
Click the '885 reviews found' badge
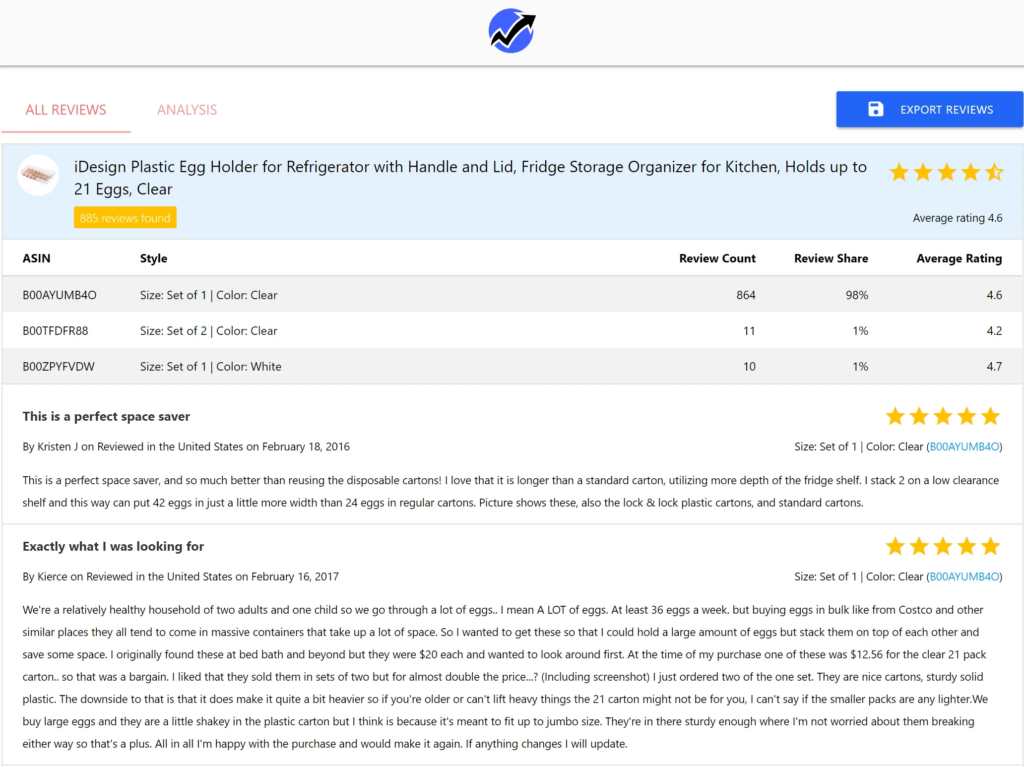(x=124, y=217)
